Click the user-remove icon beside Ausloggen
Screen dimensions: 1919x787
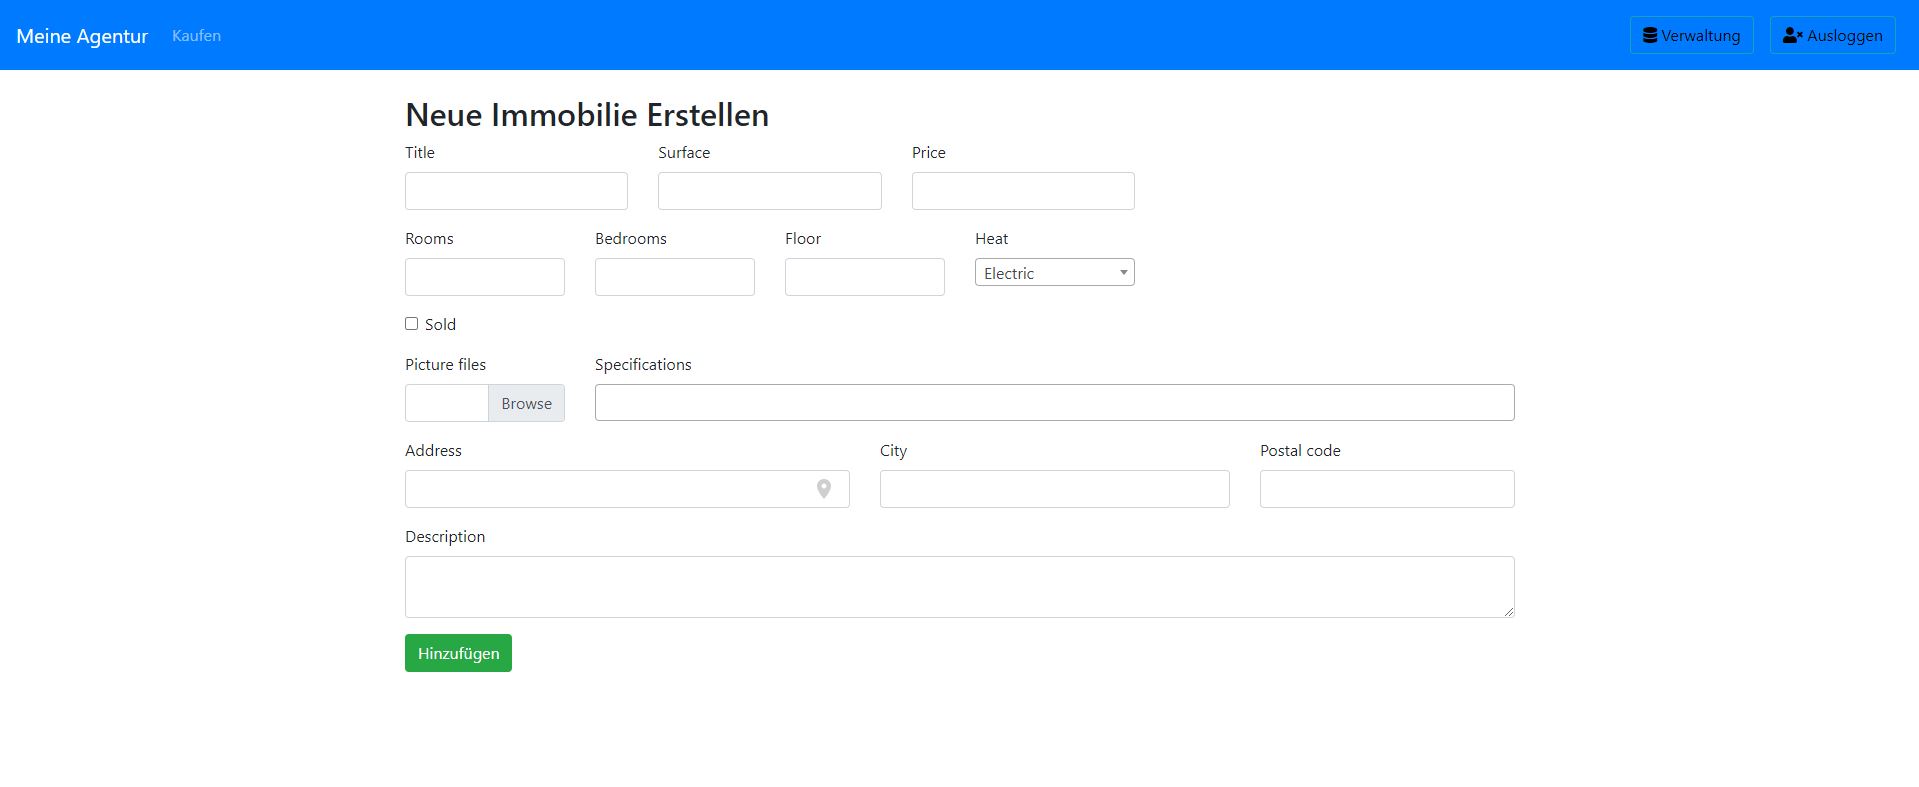click(x=1793, y=35)
